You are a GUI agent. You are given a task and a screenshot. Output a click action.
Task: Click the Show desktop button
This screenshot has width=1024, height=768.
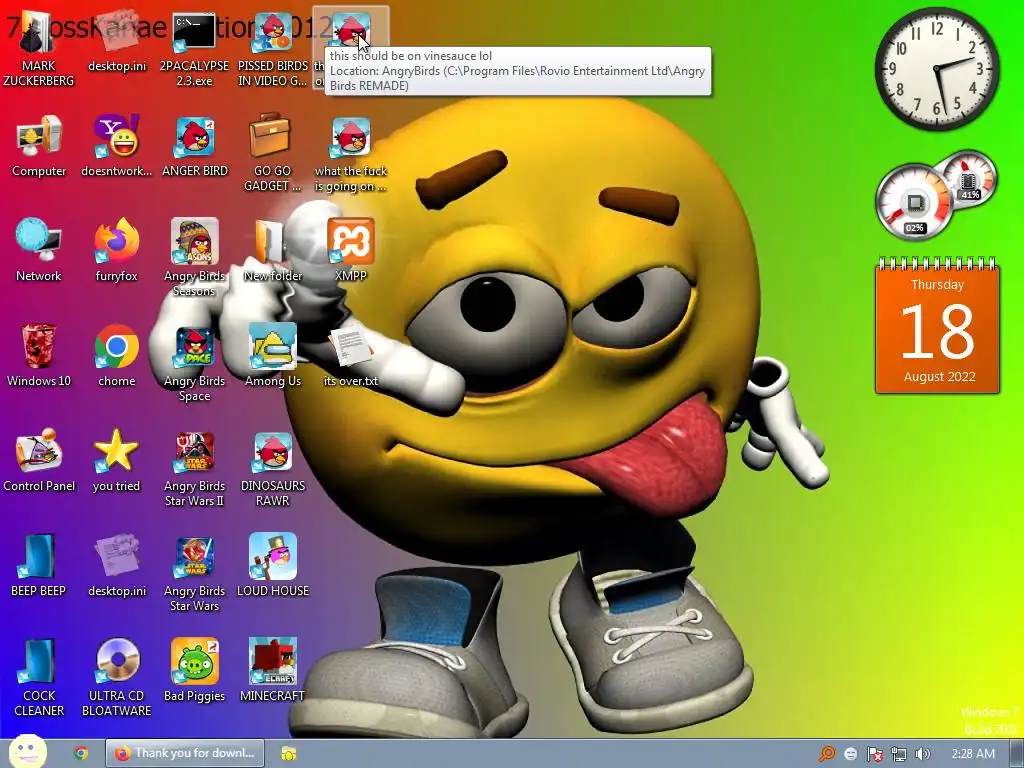click(1017, 754)
